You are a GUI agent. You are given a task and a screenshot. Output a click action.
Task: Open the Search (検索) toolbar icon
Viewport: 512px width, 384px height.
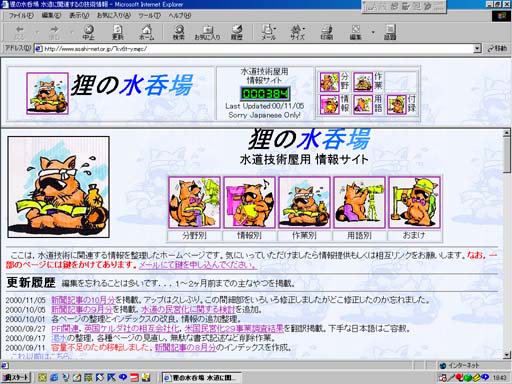tap(179, 32)
